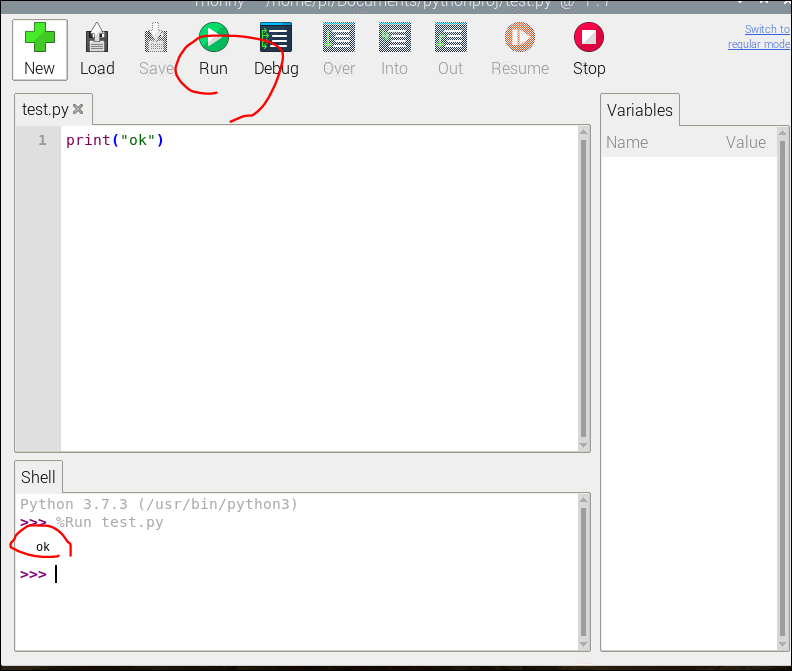The image size is (792, 671).
Task: Close the test.py tab with its x icon
Action: (x=78, y=109)
